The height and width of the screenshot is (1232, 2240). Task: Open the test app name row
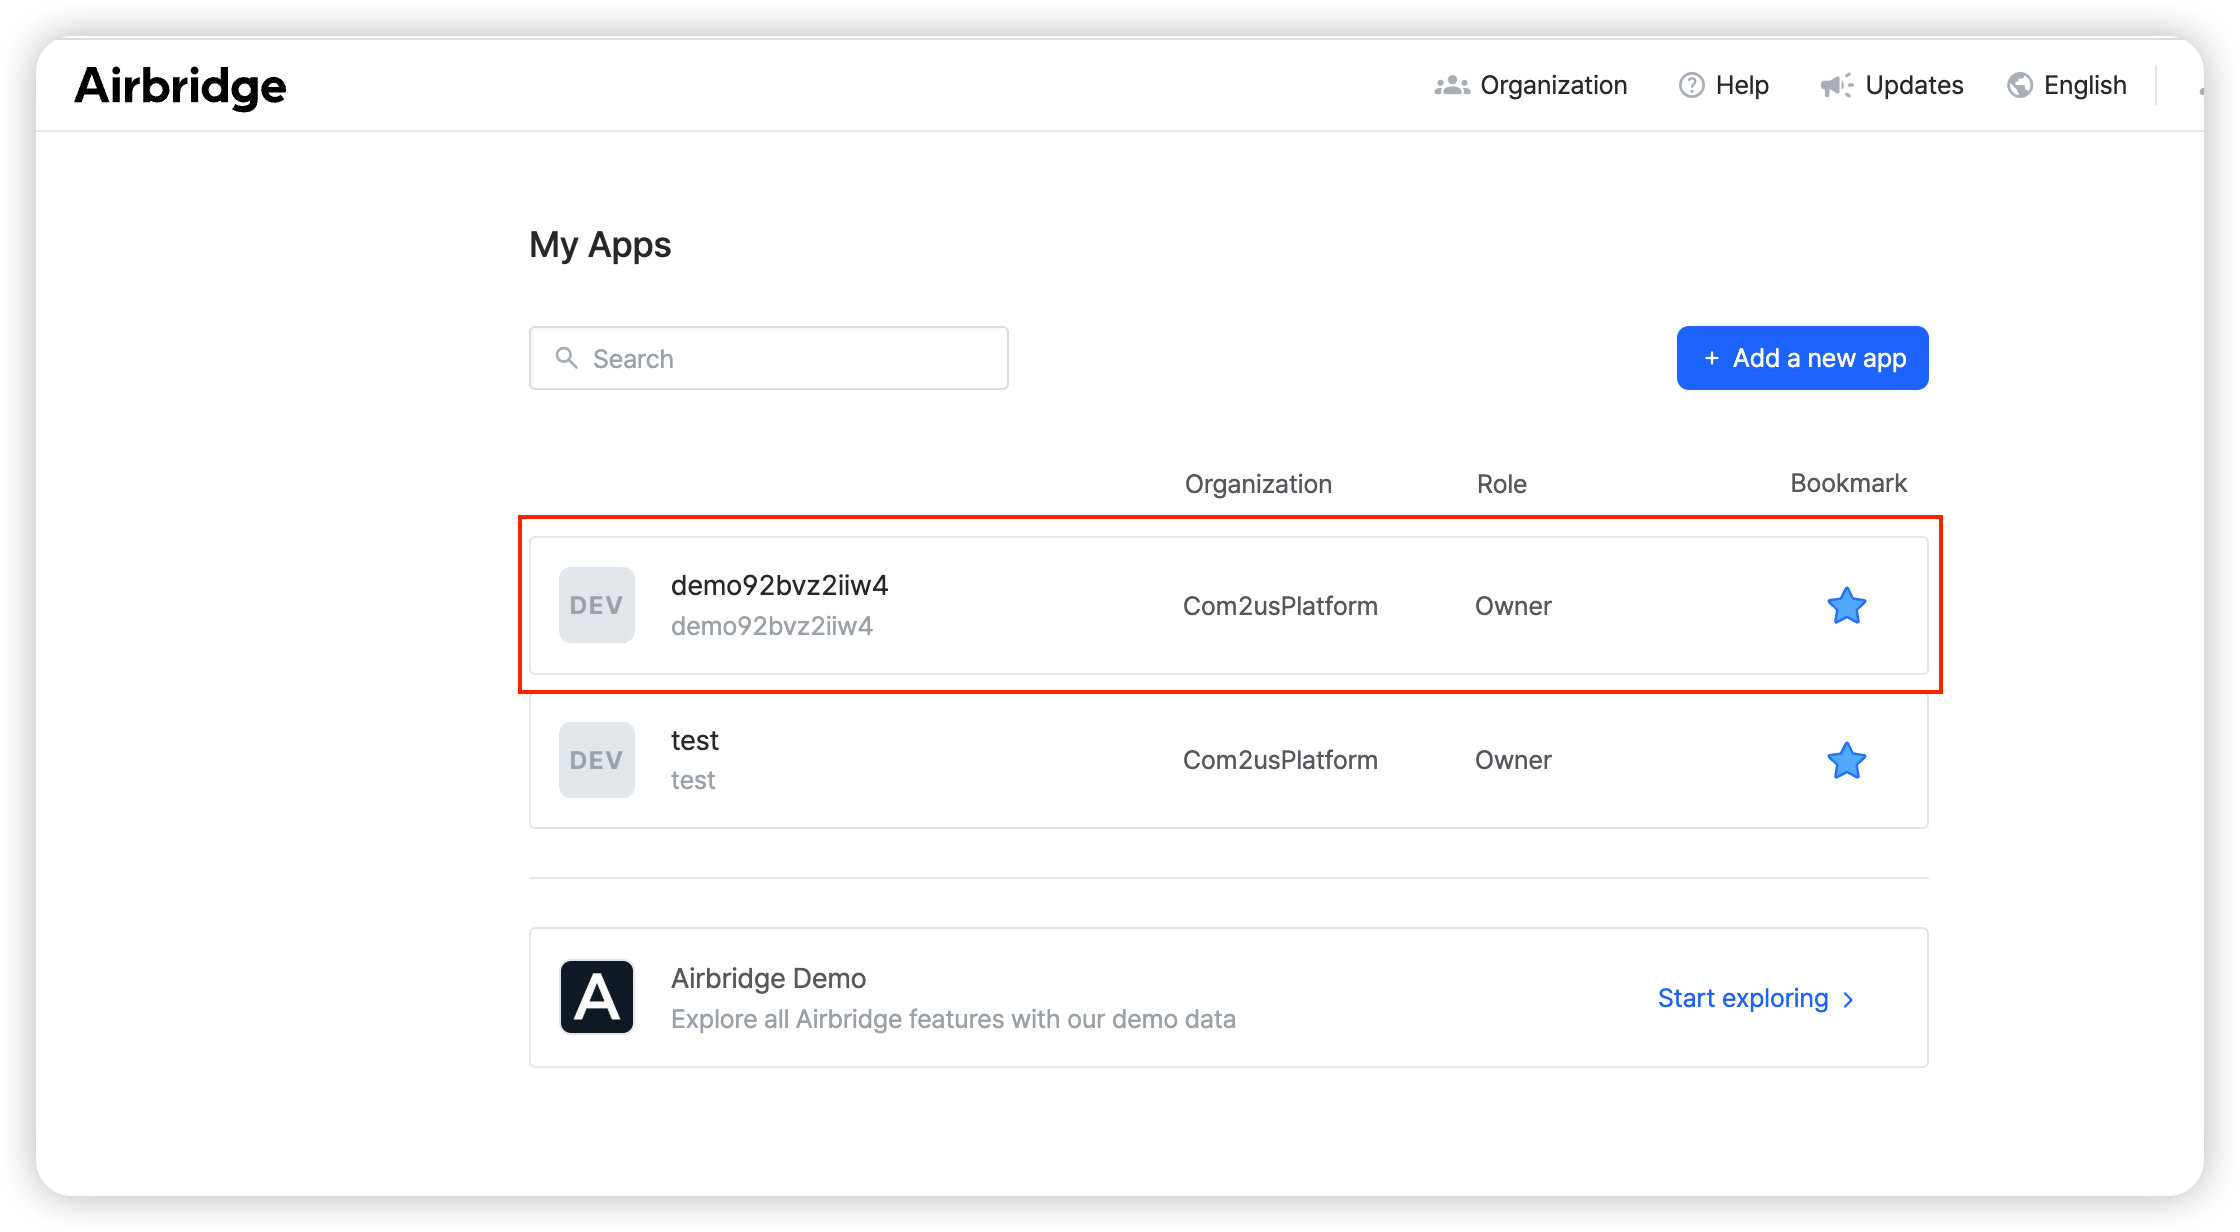click(x=695, y=741)
